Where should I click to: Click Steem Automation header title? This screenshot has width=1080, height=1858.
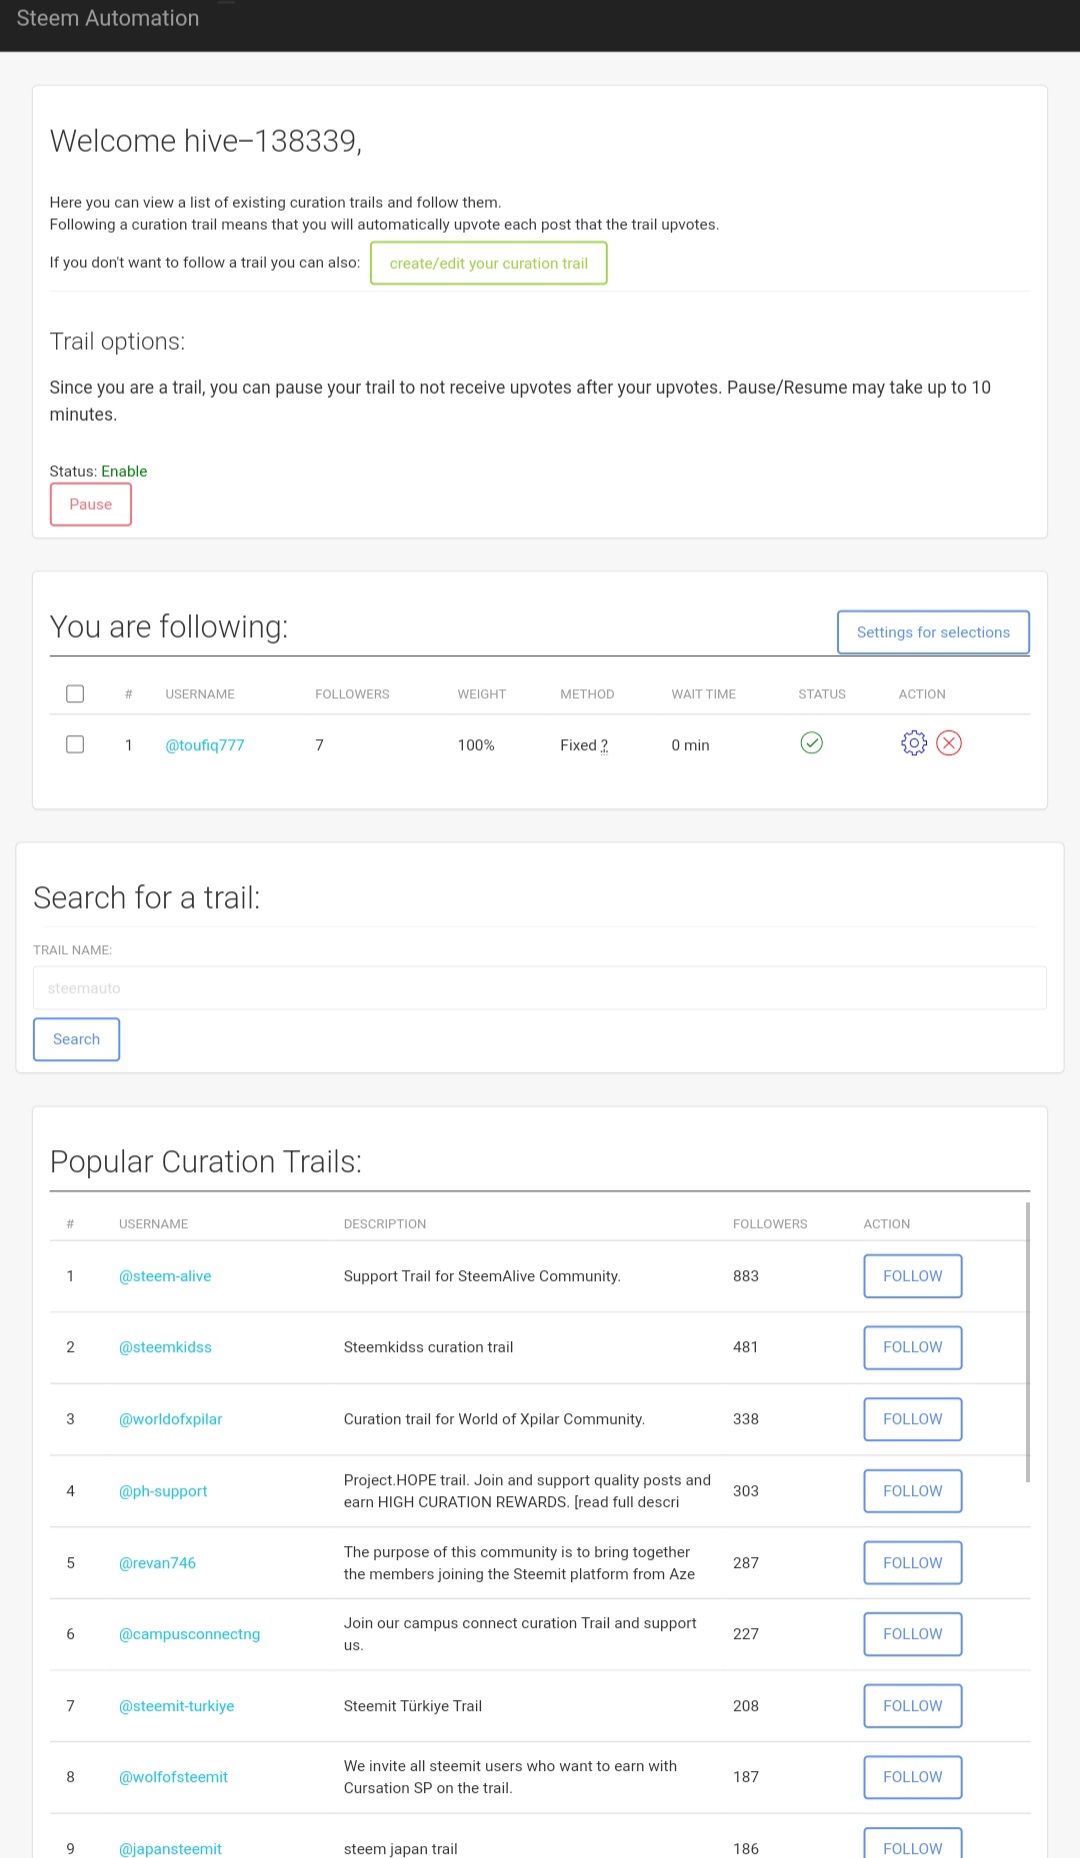108,18
